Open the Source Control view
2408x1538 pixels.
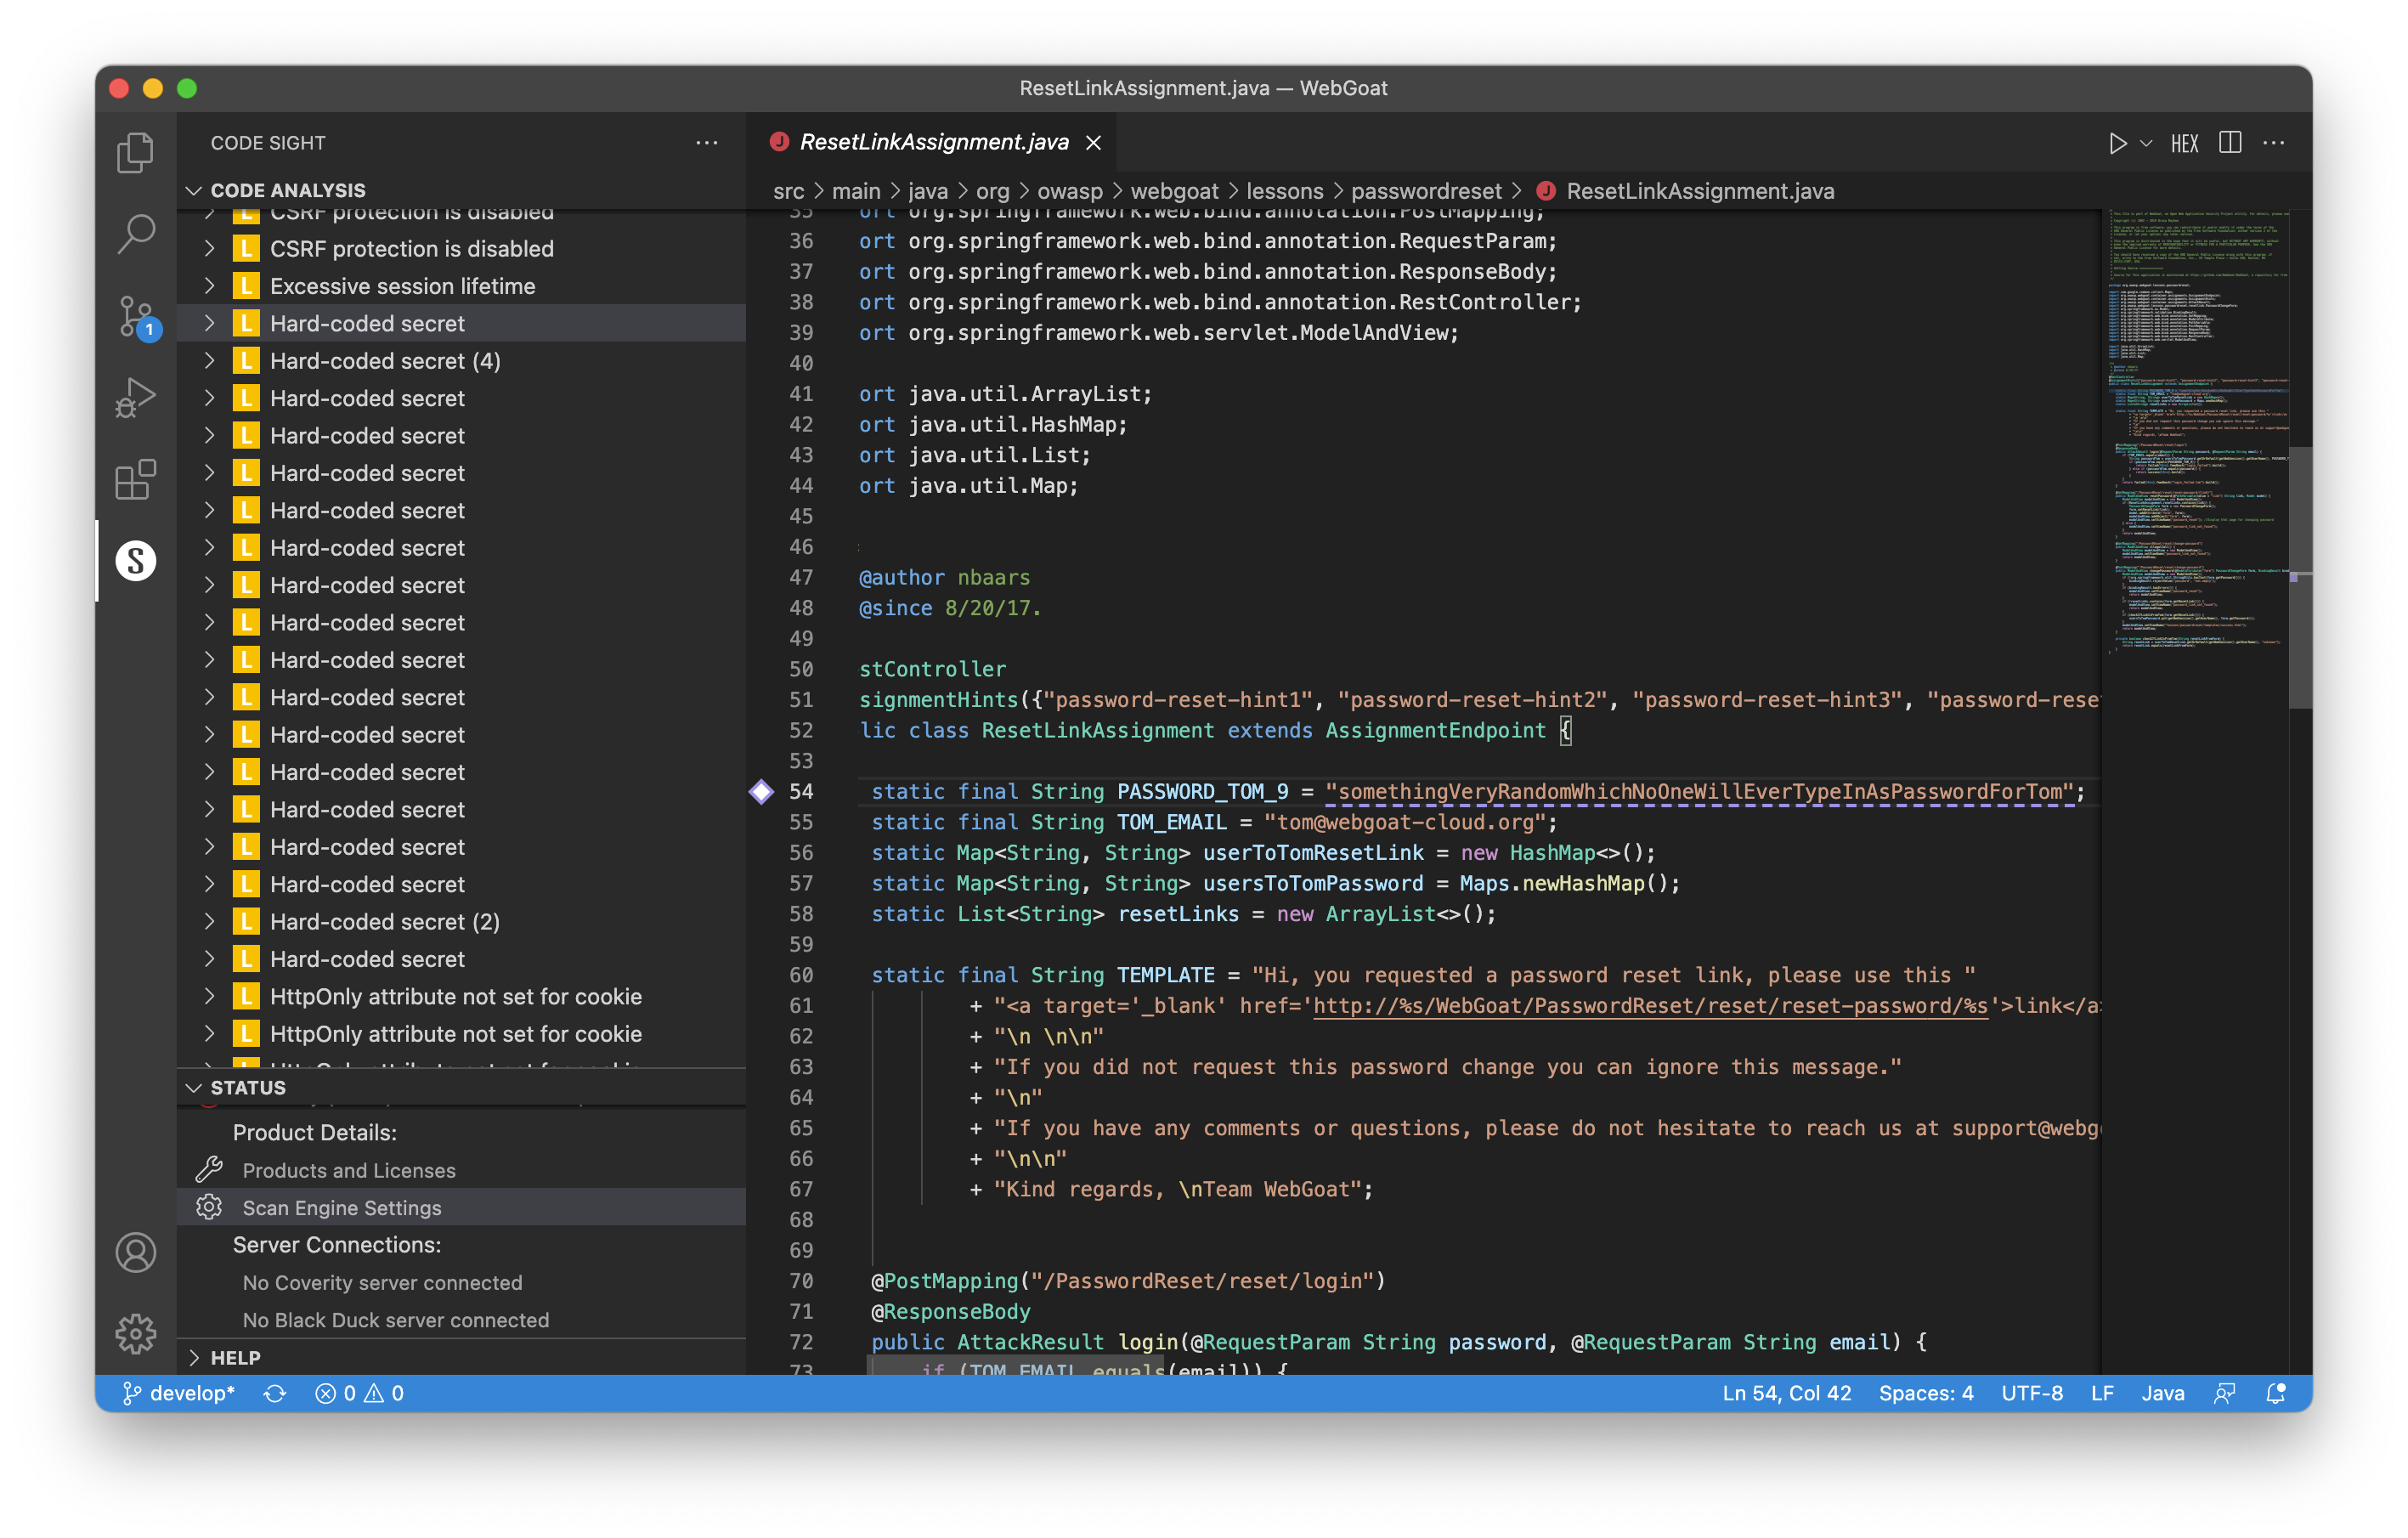[135, 317]
